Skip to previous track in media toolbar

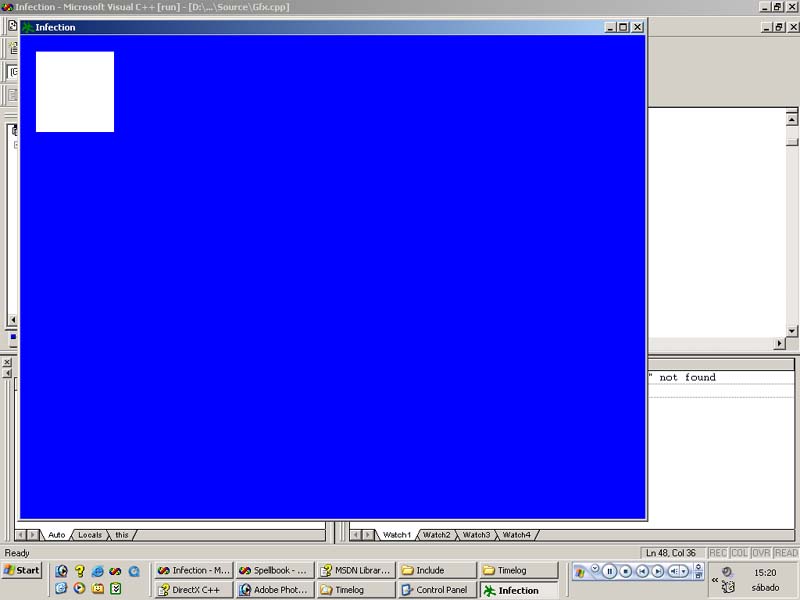point(642,571)
